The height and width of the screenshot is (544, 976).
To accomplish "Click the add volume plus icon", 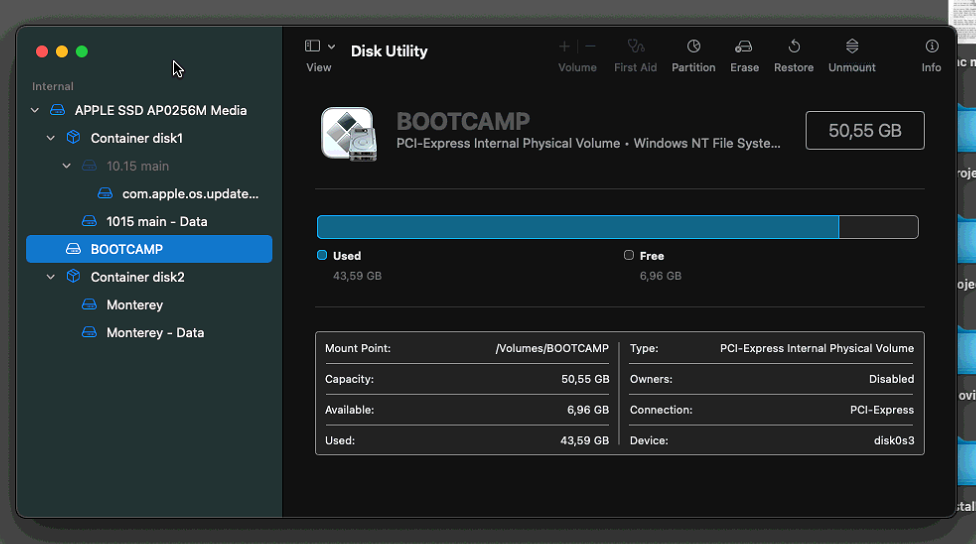I will (564, 47).
